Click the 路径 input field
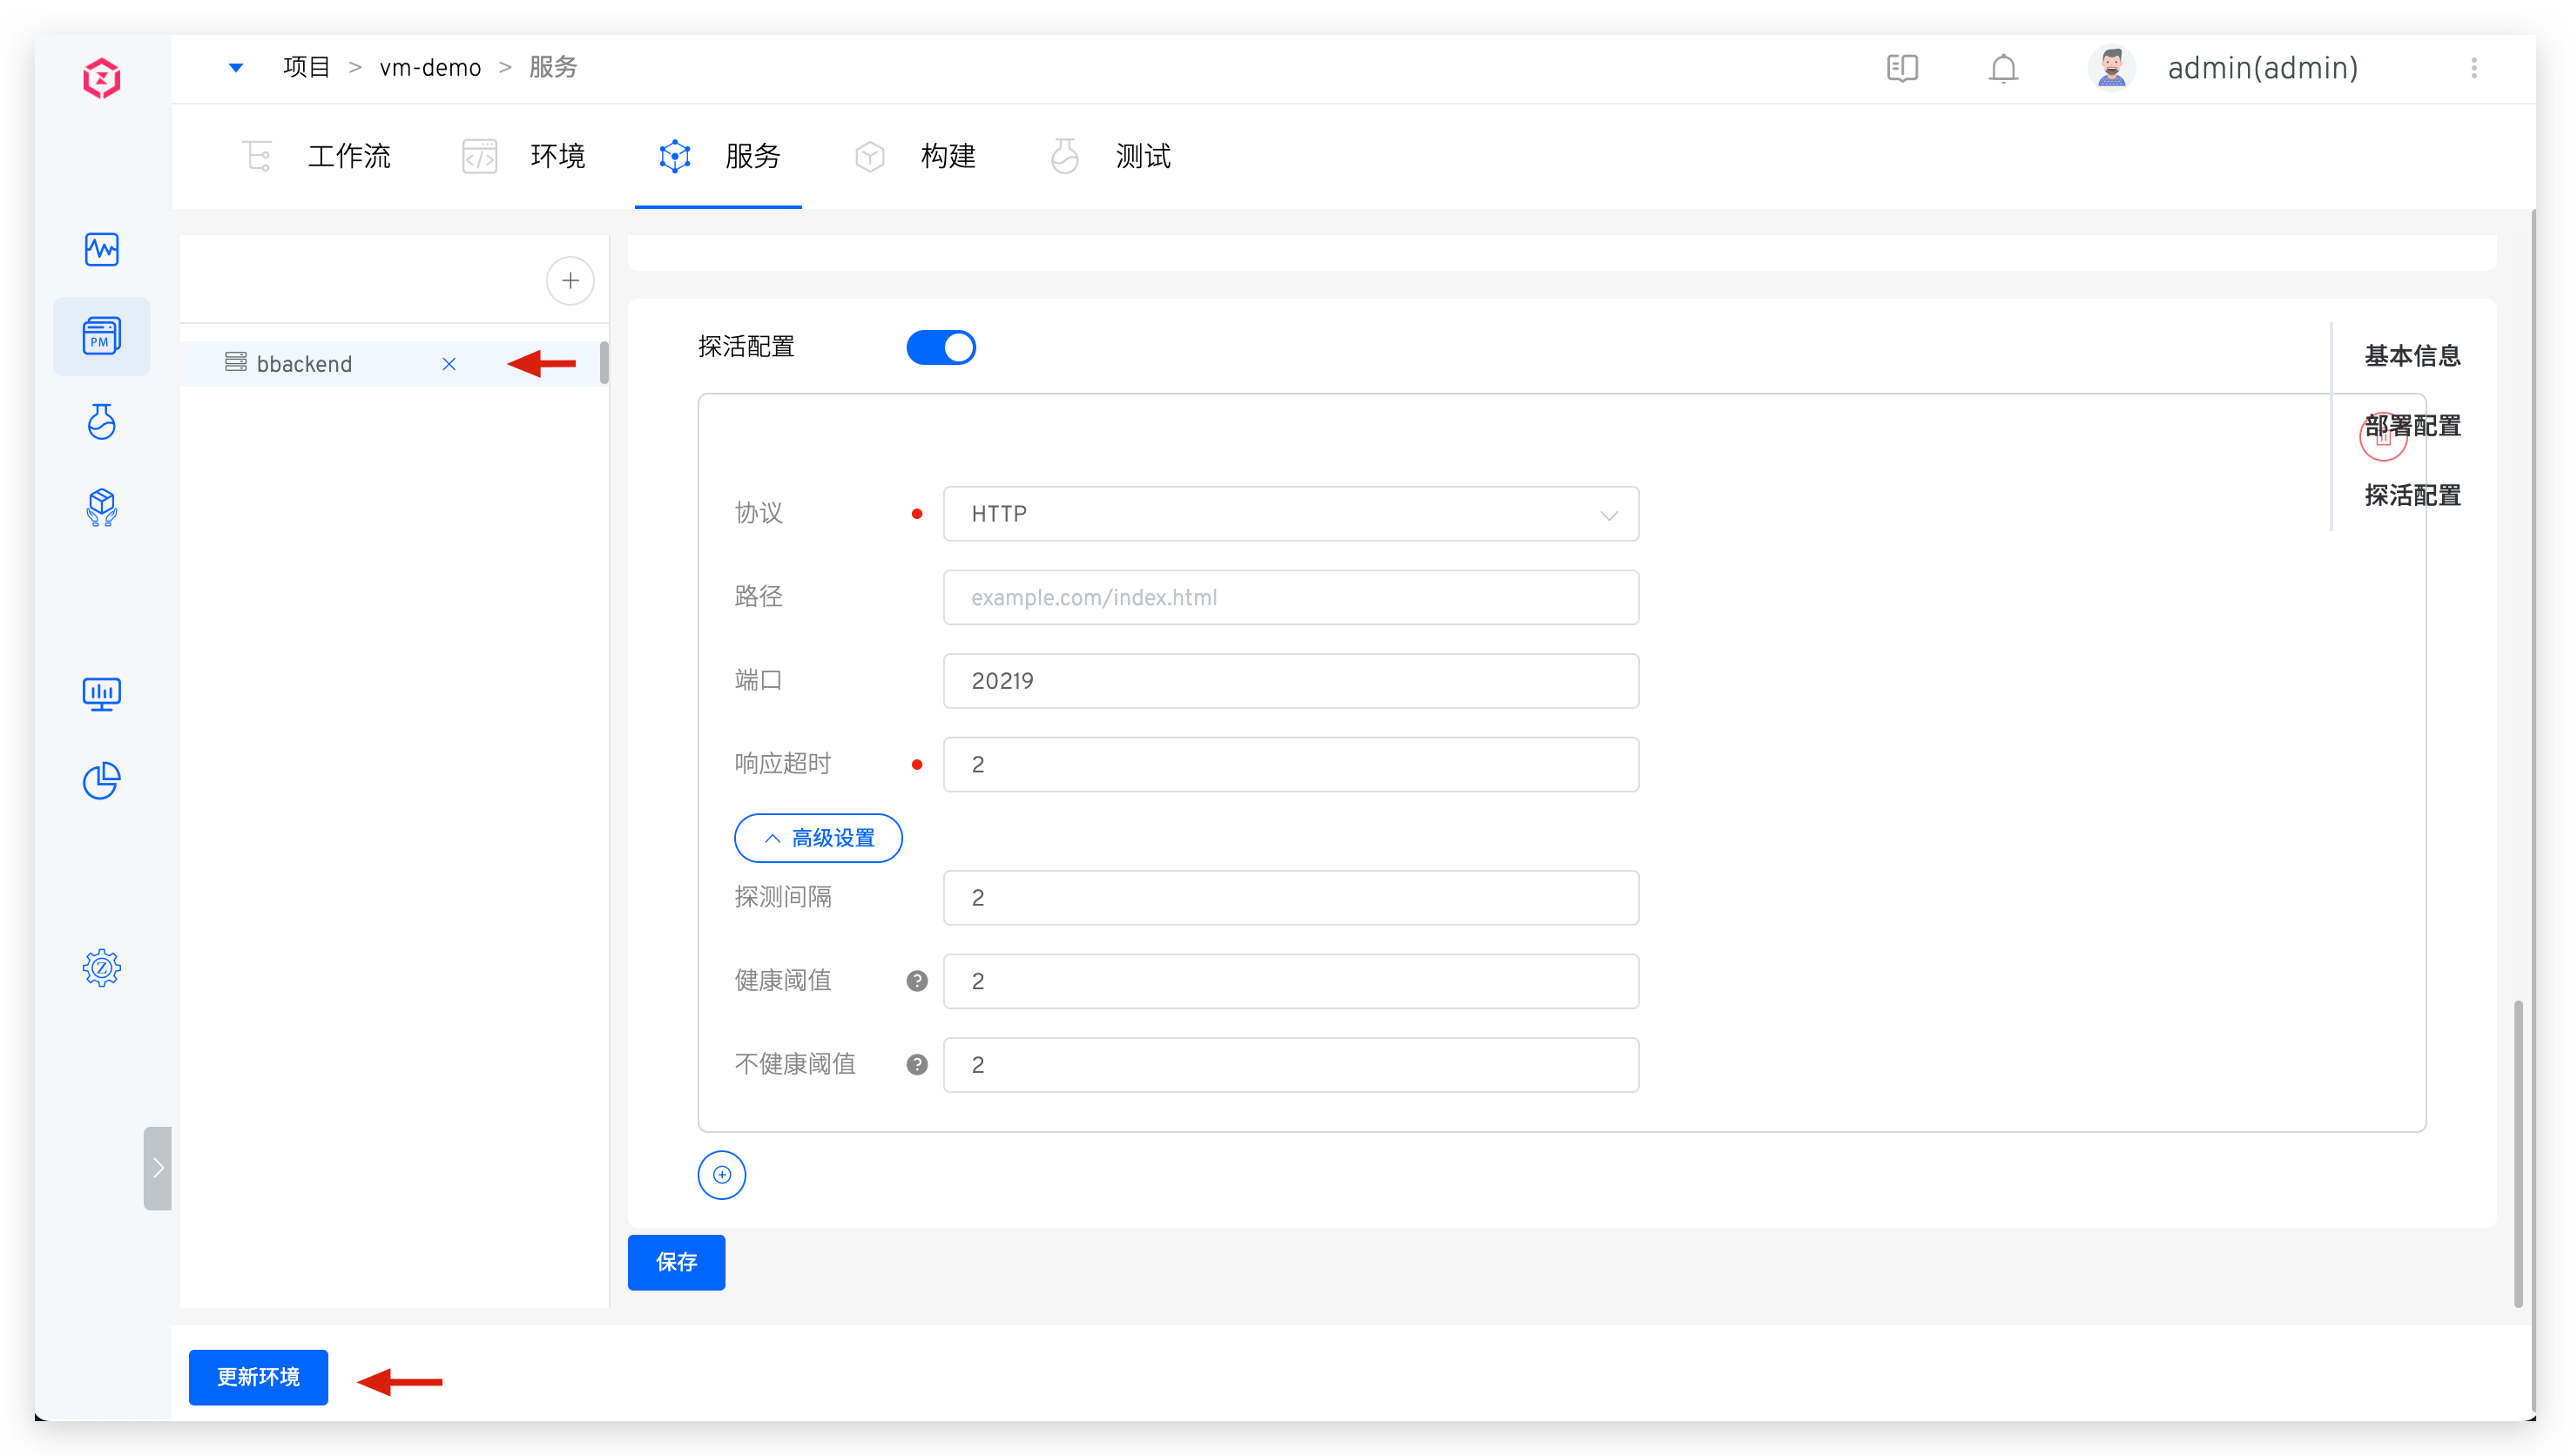Viewport: 2571px width, 1456px height. (1290, 597)
